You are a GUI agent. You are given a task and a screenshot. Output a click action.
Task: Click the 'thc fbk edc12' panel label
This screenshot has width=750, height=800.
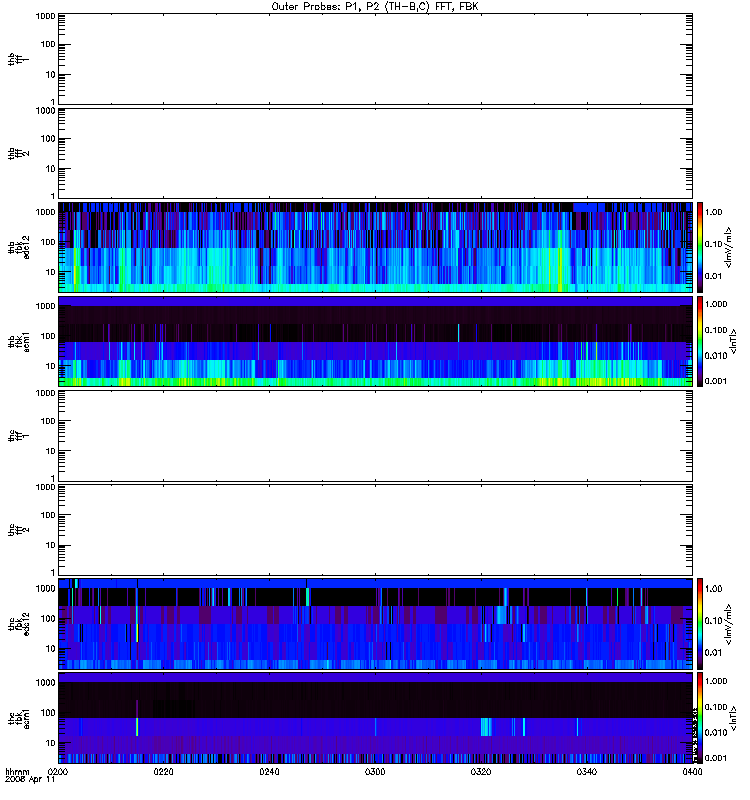[x=18, y=624]
